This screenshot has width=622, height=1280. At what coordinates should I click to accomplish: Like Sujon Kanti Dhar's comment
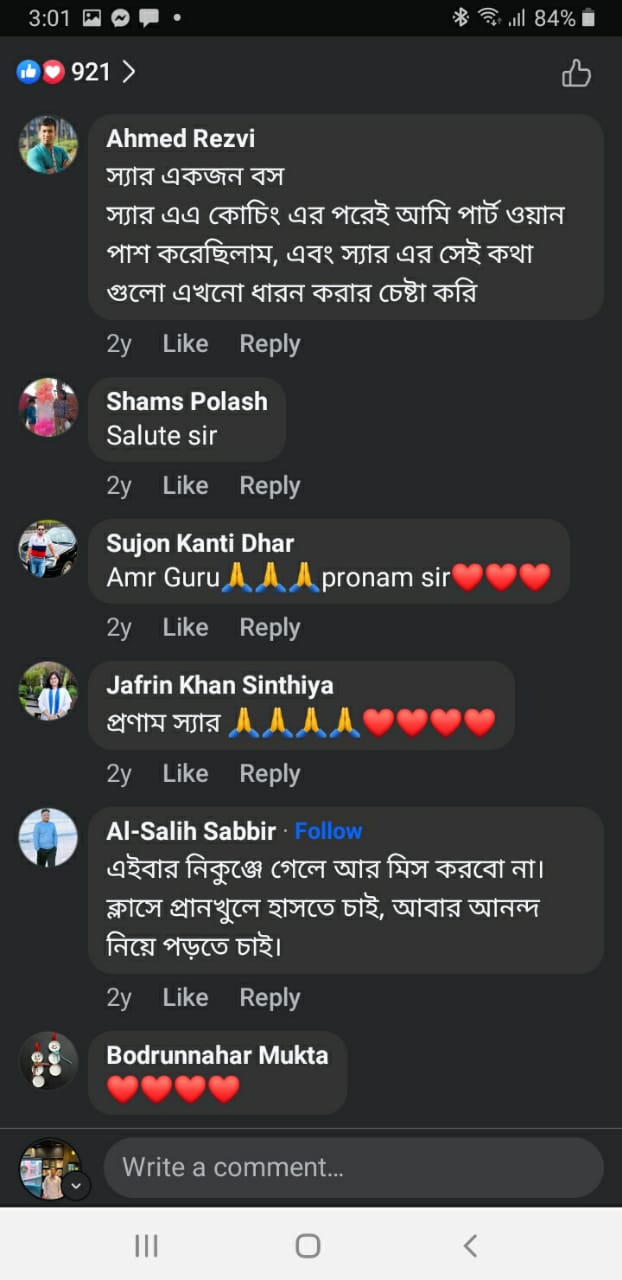185,628
